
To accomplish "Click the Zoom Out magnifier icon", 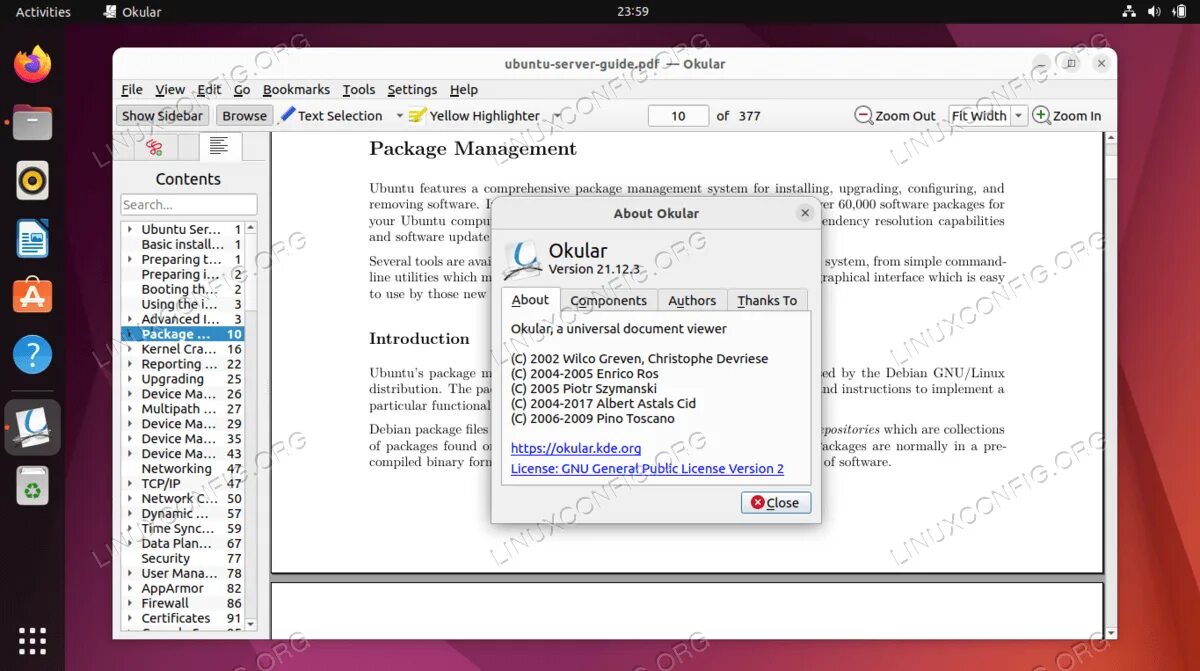I will click(x=863, y=115).
